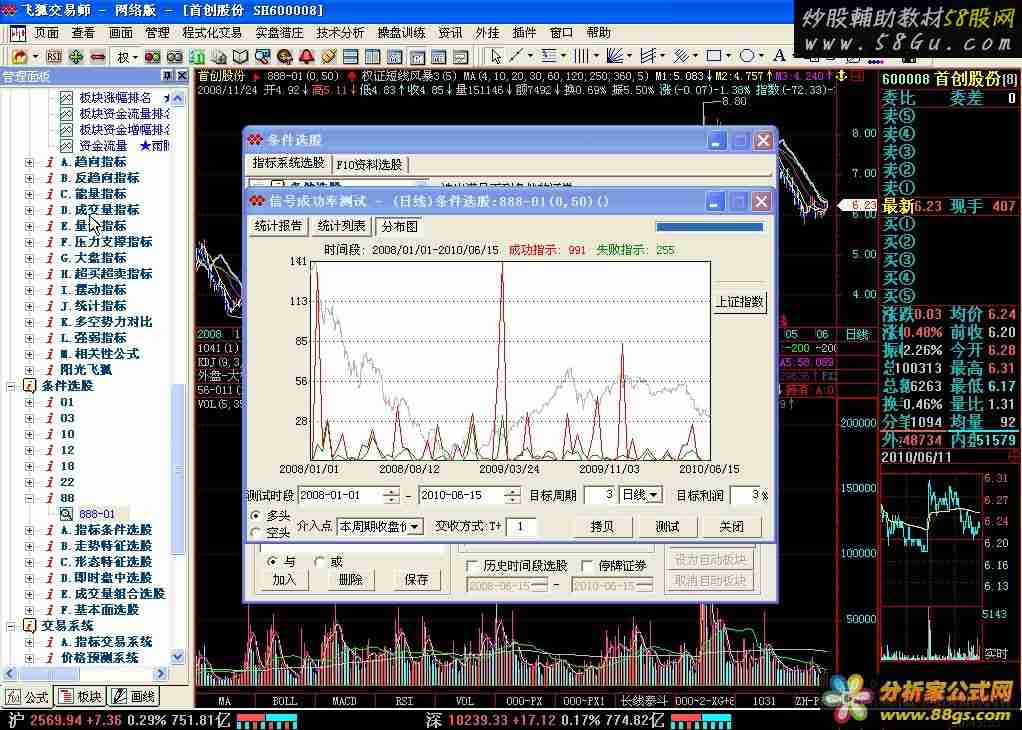
Task: Click the 上证指数 button
Action: (740, 302)
